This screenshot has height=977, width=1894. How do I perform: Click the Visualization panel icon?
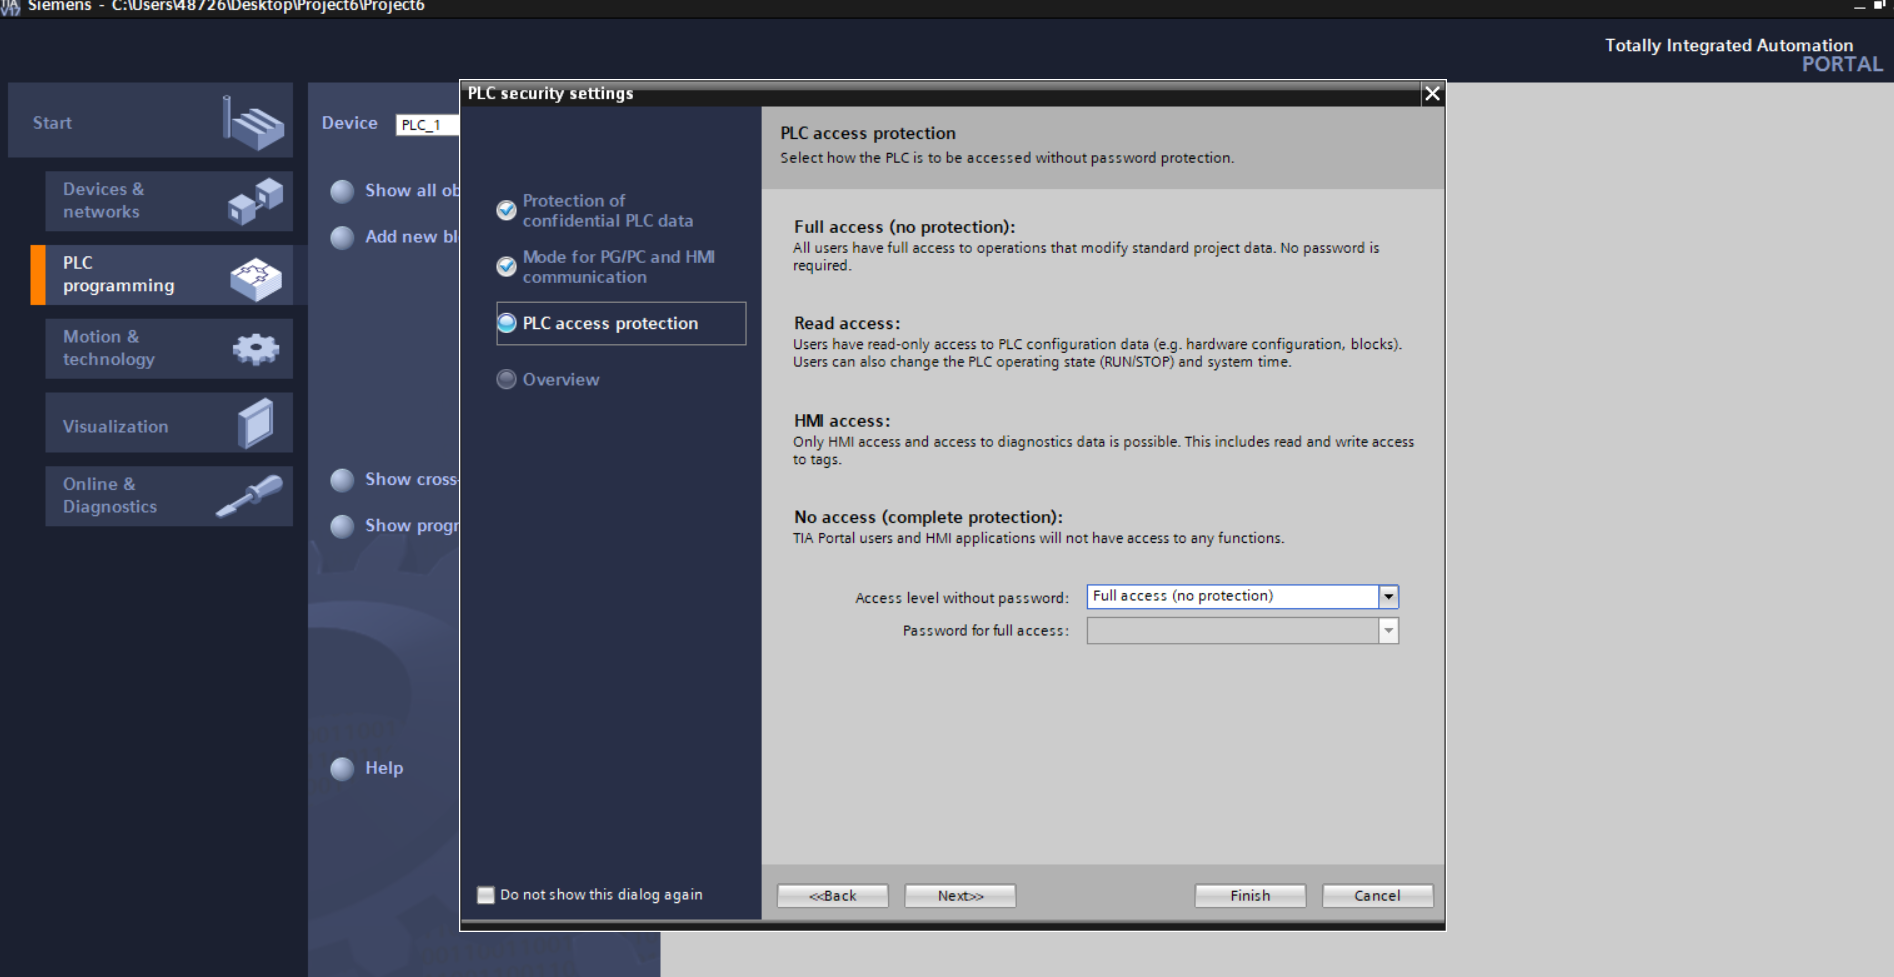coord(256,423)
